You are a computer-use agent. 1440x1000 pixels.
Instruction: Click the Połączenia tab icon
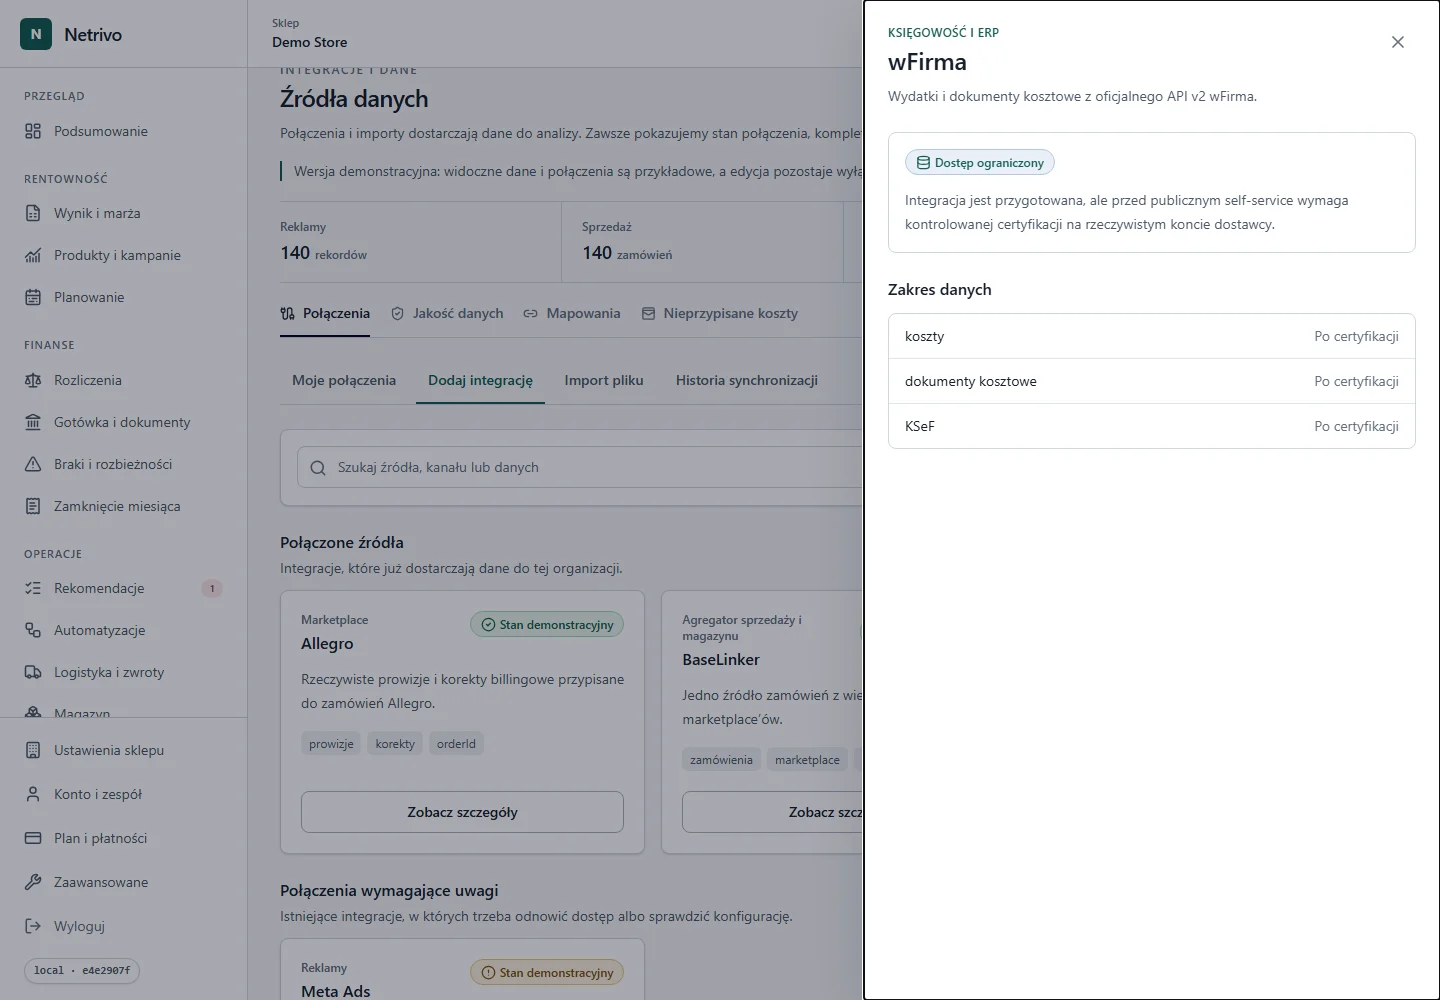point(288,313)
